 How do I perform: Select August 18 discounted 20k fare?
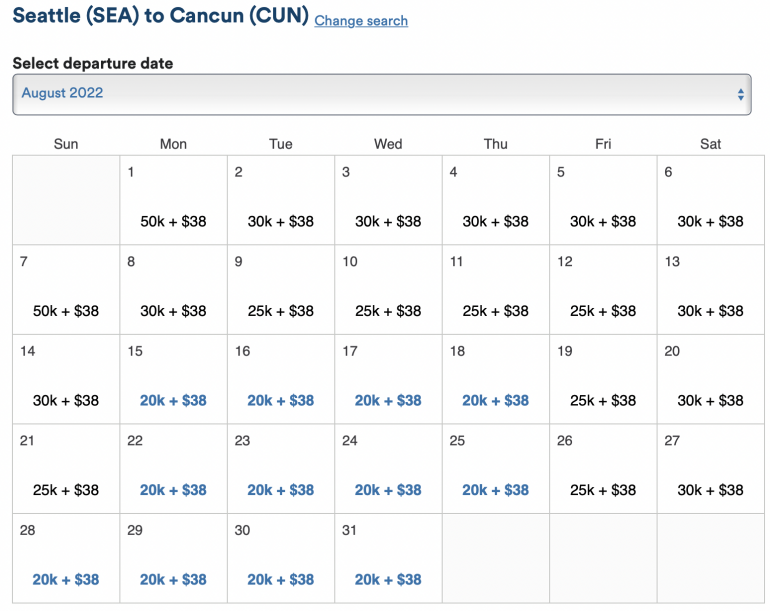click(x=495, y=400)
